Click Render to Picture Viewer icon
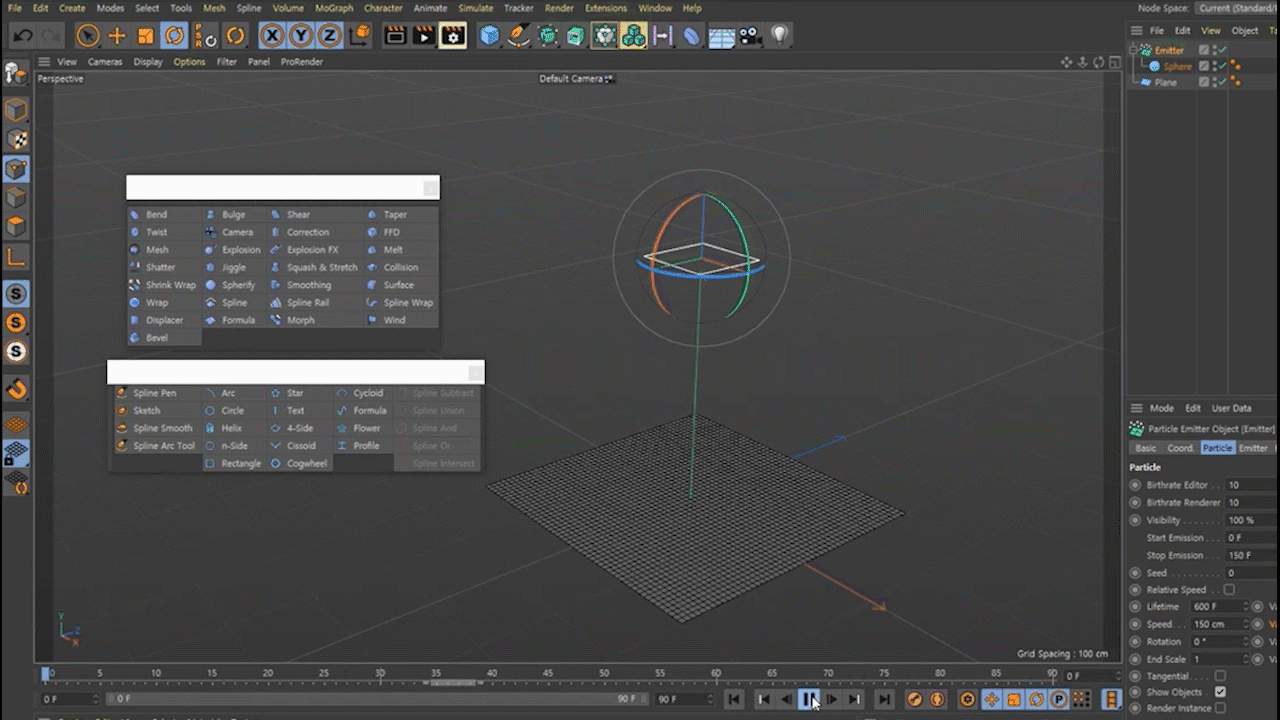Image resolution: width=1280 pixels, height=720 pixels. pos(424,36)
